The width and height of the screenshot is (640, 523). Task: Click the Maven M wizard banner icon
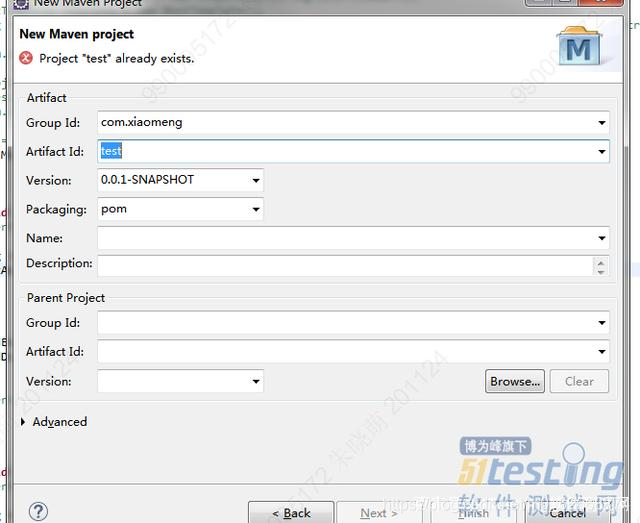(579, 46)
